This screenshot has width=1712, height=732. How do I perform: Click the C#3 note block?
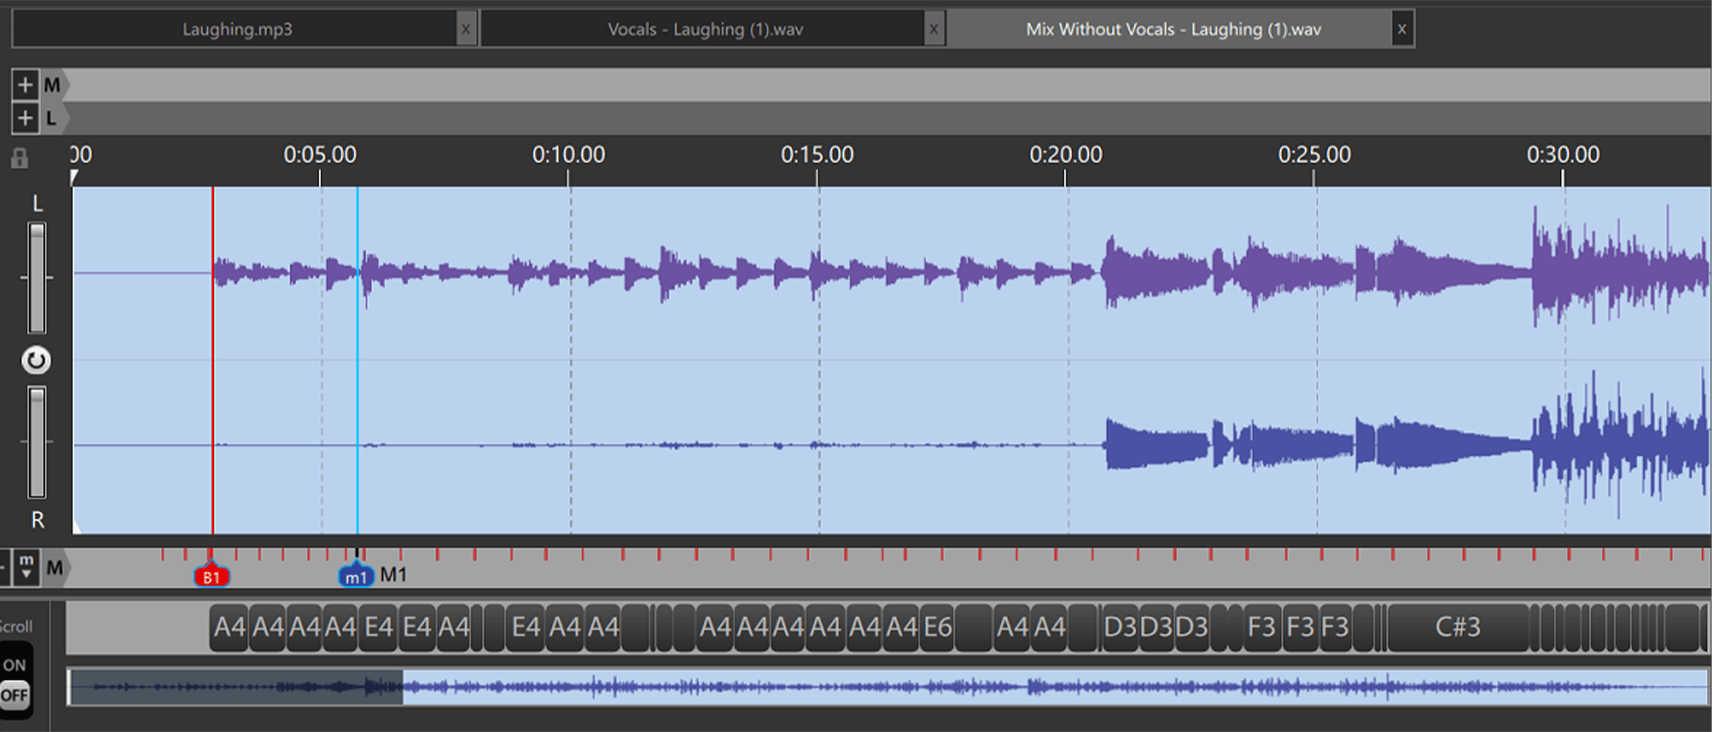coord(1457,627)
